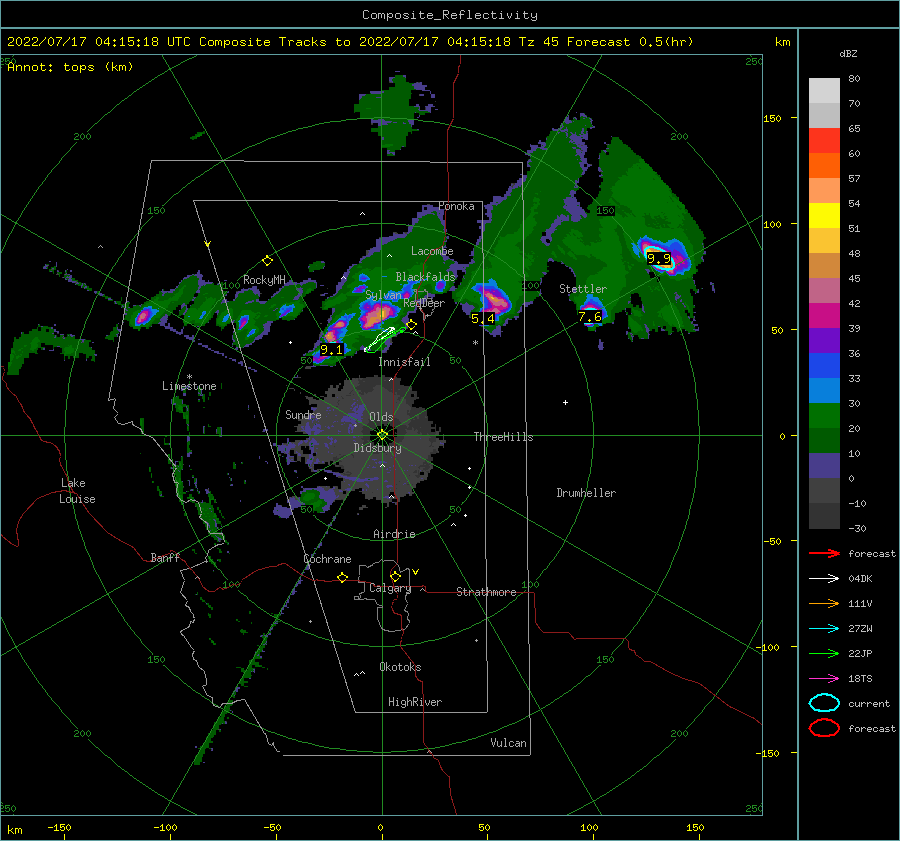Click the Airdrie city label
Screen dimensions: 900x841
[x=394, y=534]
